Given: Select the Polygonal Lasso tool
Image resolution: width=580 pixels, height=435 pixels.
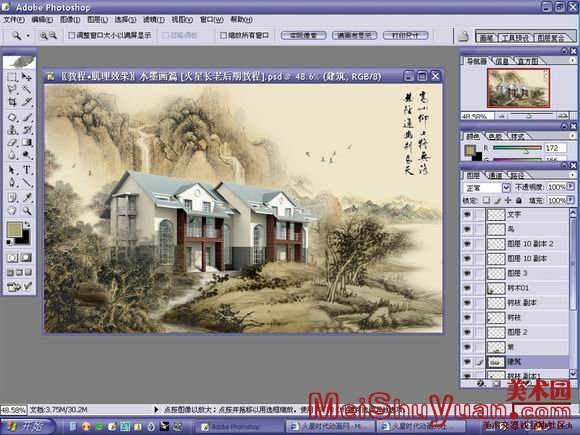Looking at the screenshot, I should coord(12,89).
